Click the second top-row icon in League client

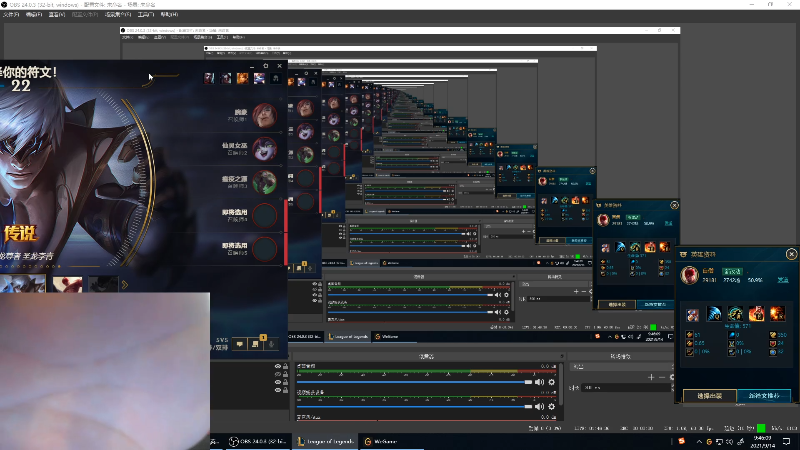pos(226,78)
